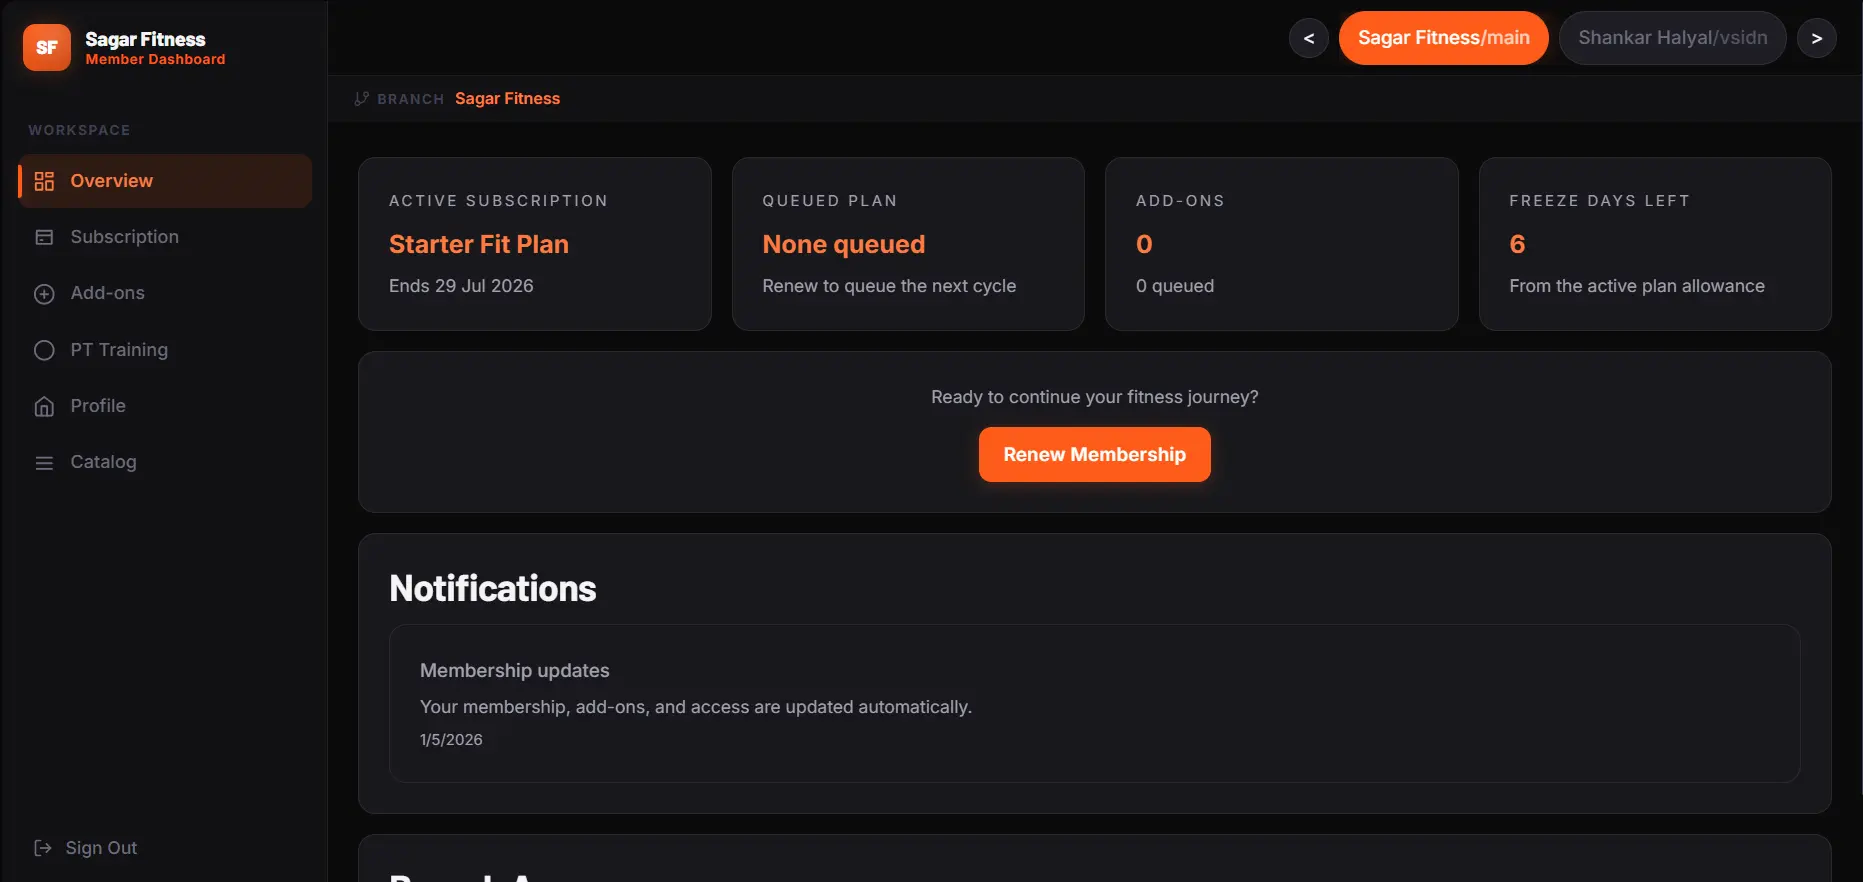Click the Profile home icon
The height and width of the screenshot is (882, 1863).
(x=44, y=406)
